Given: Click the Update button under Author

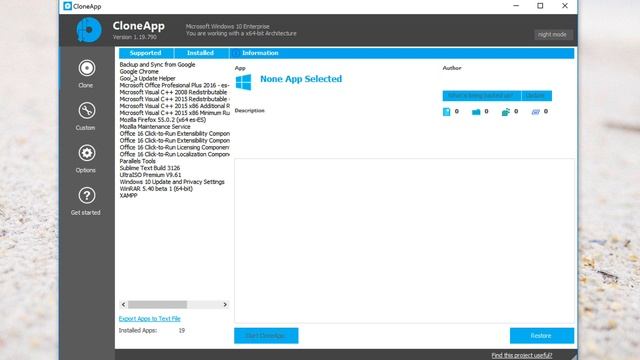Looking at the screenshot, I should (536, 96).
